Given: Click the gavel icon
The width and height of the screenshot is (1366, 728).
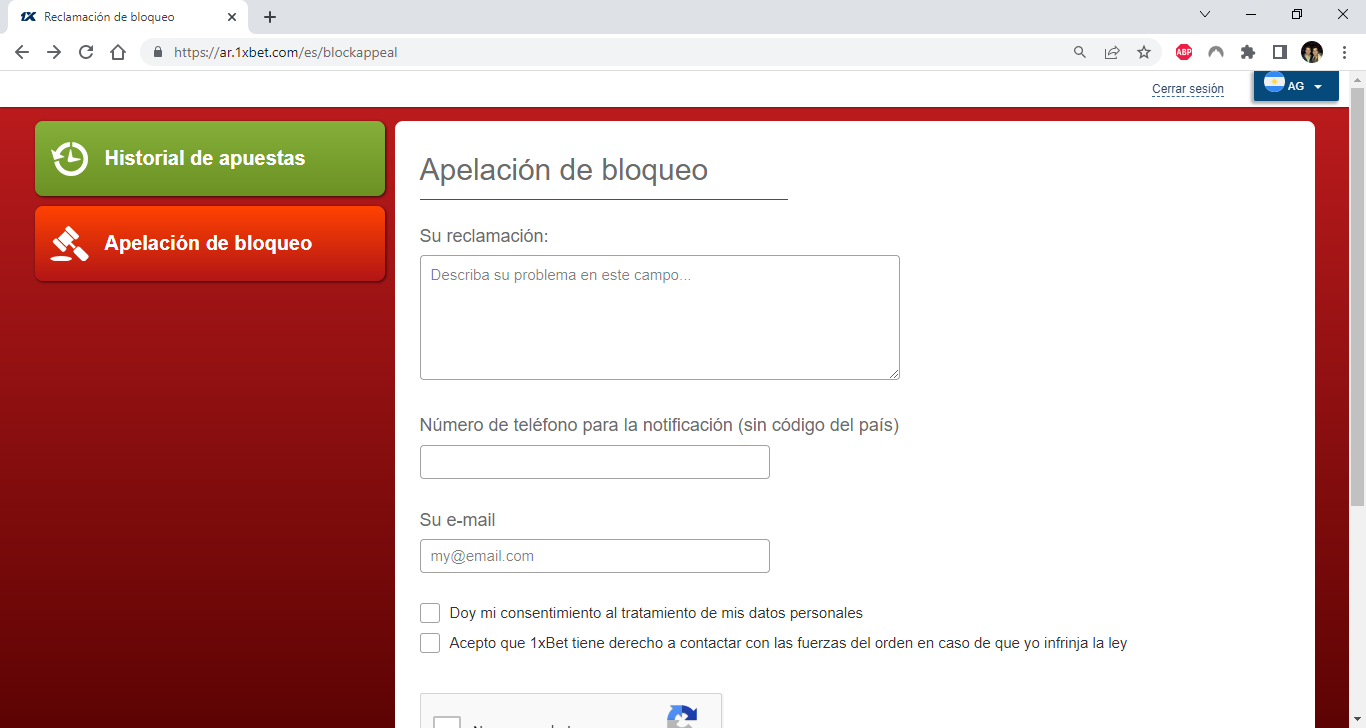Looking at the screenshot, I should [x=70, y=243].
